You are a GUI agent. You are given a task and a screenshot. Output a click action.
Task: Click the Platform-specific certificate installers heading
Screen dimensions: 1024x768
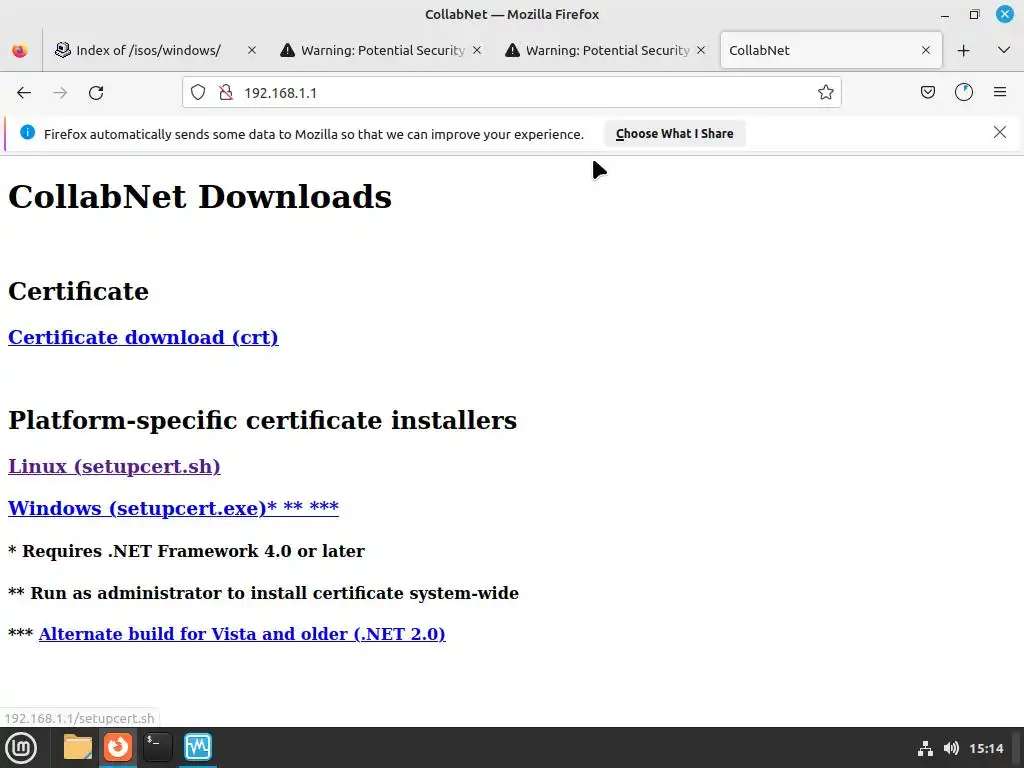(x=263, y=420)
